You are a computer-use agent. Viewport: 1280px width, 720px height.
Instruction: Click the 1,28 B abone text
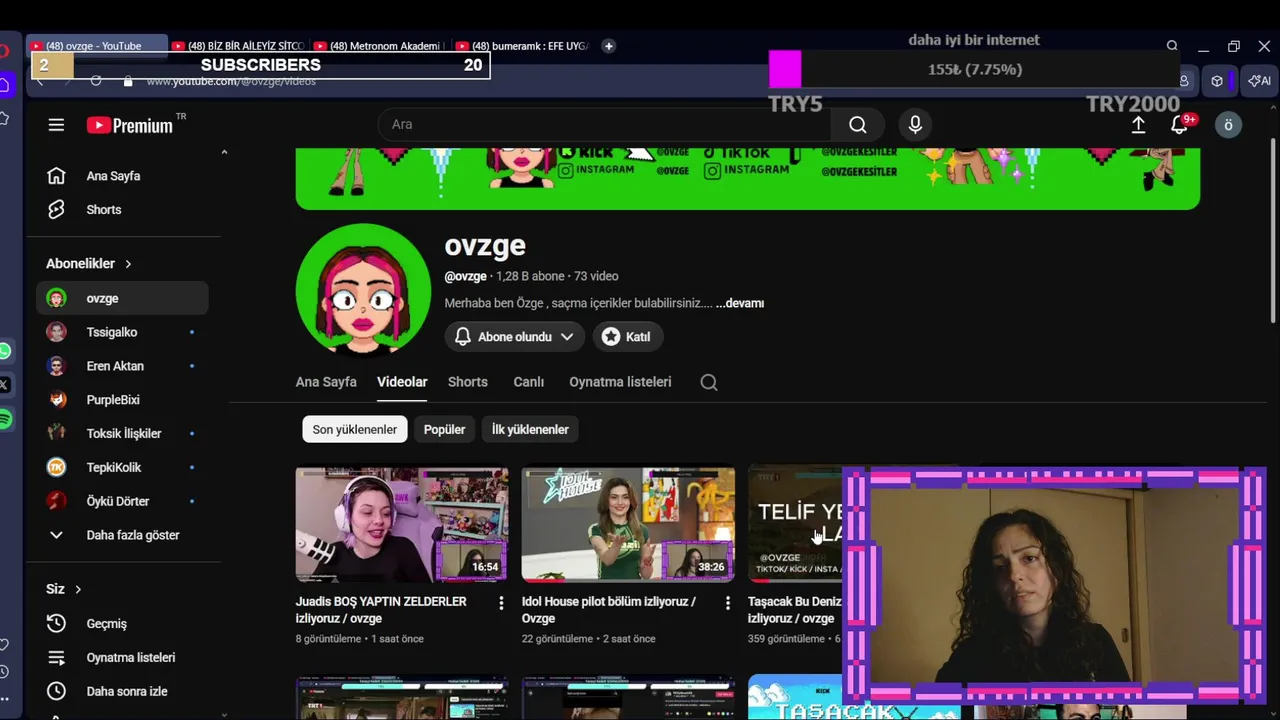[x=530, y=276]
